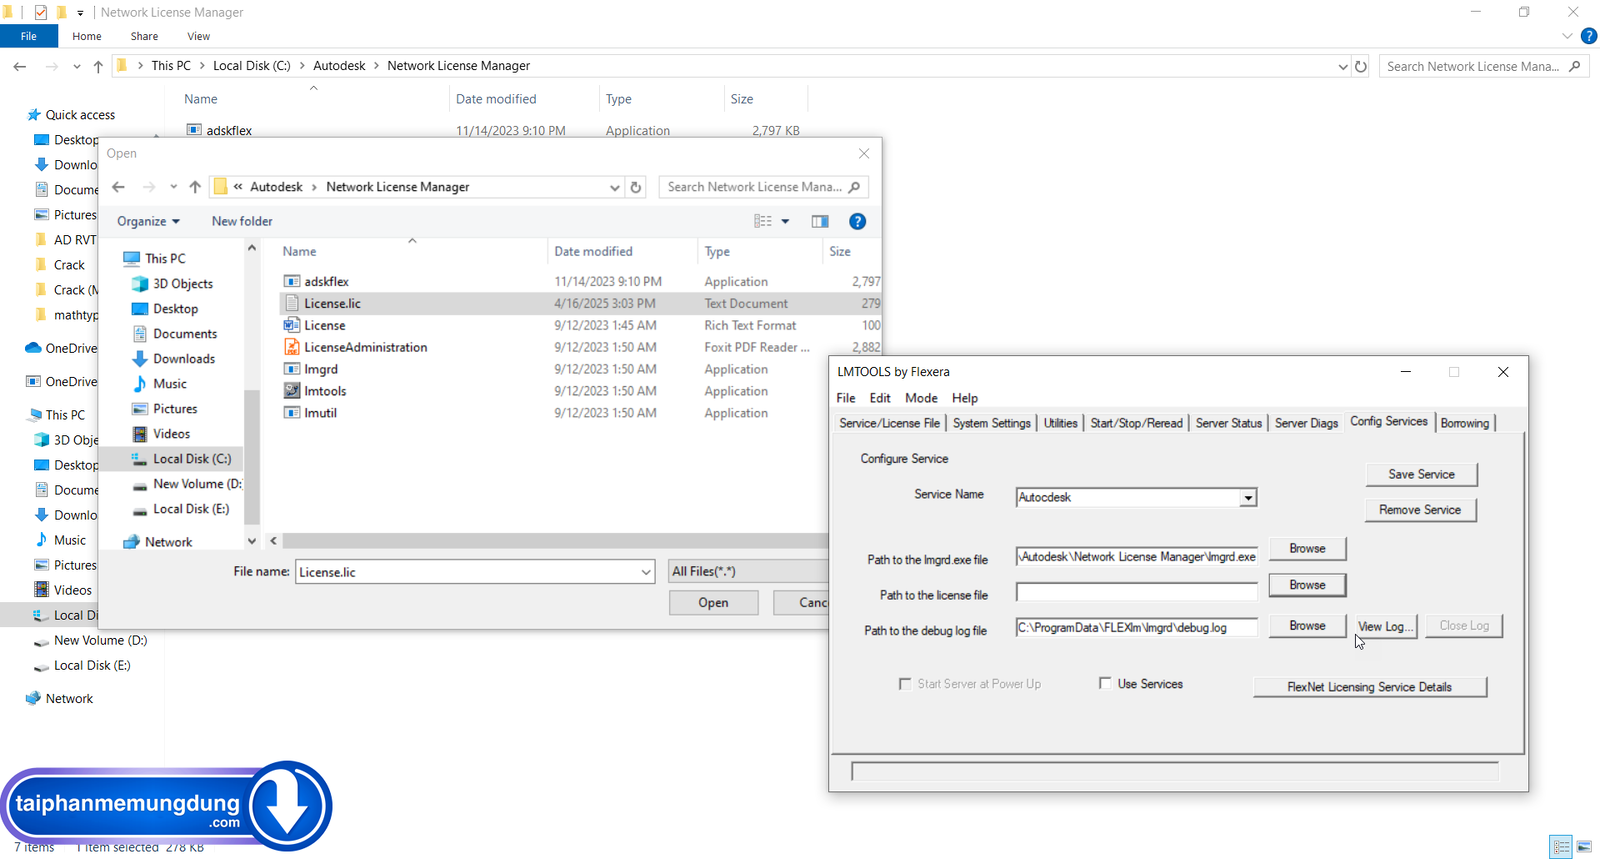Image resolution: width=1600 pixels, height=859 pixels.
Task: Click the lmutil application icon
Action: (x=292, y=413)
